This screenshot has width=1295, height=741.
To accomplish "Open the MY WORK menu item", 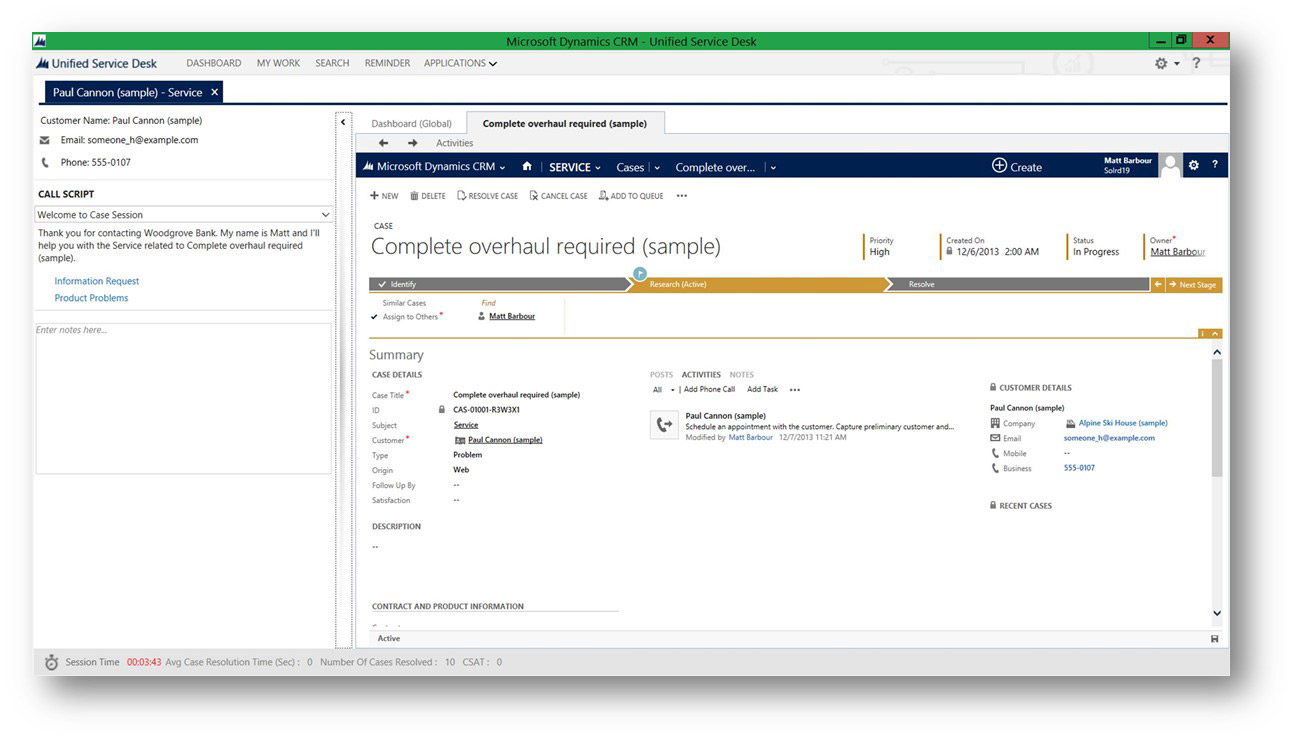I will [278, 63].
